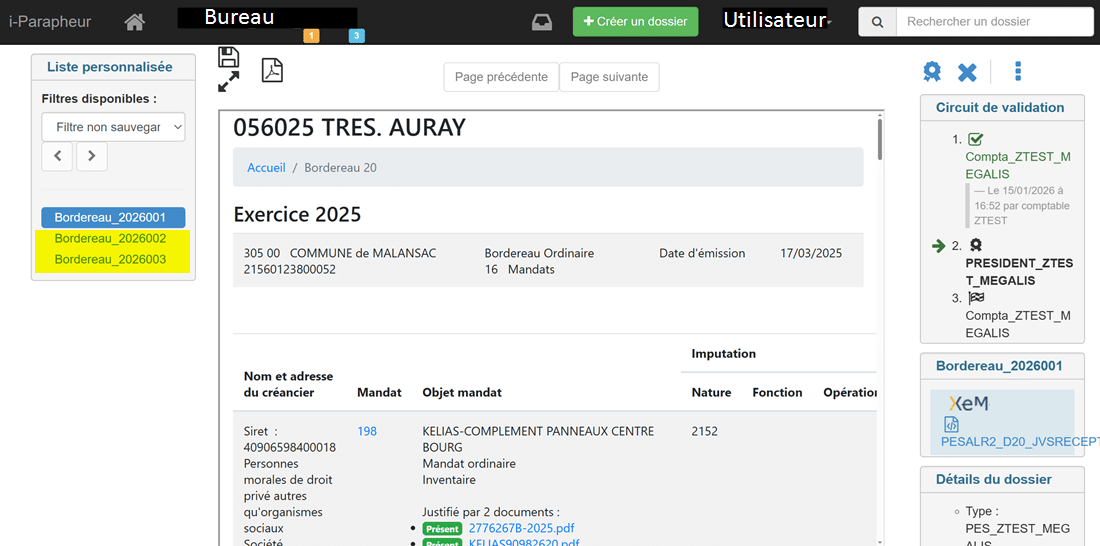Click the floppy disk save icon
The height and width of the screenshot is (546, 1100).
tap(229, 57)
